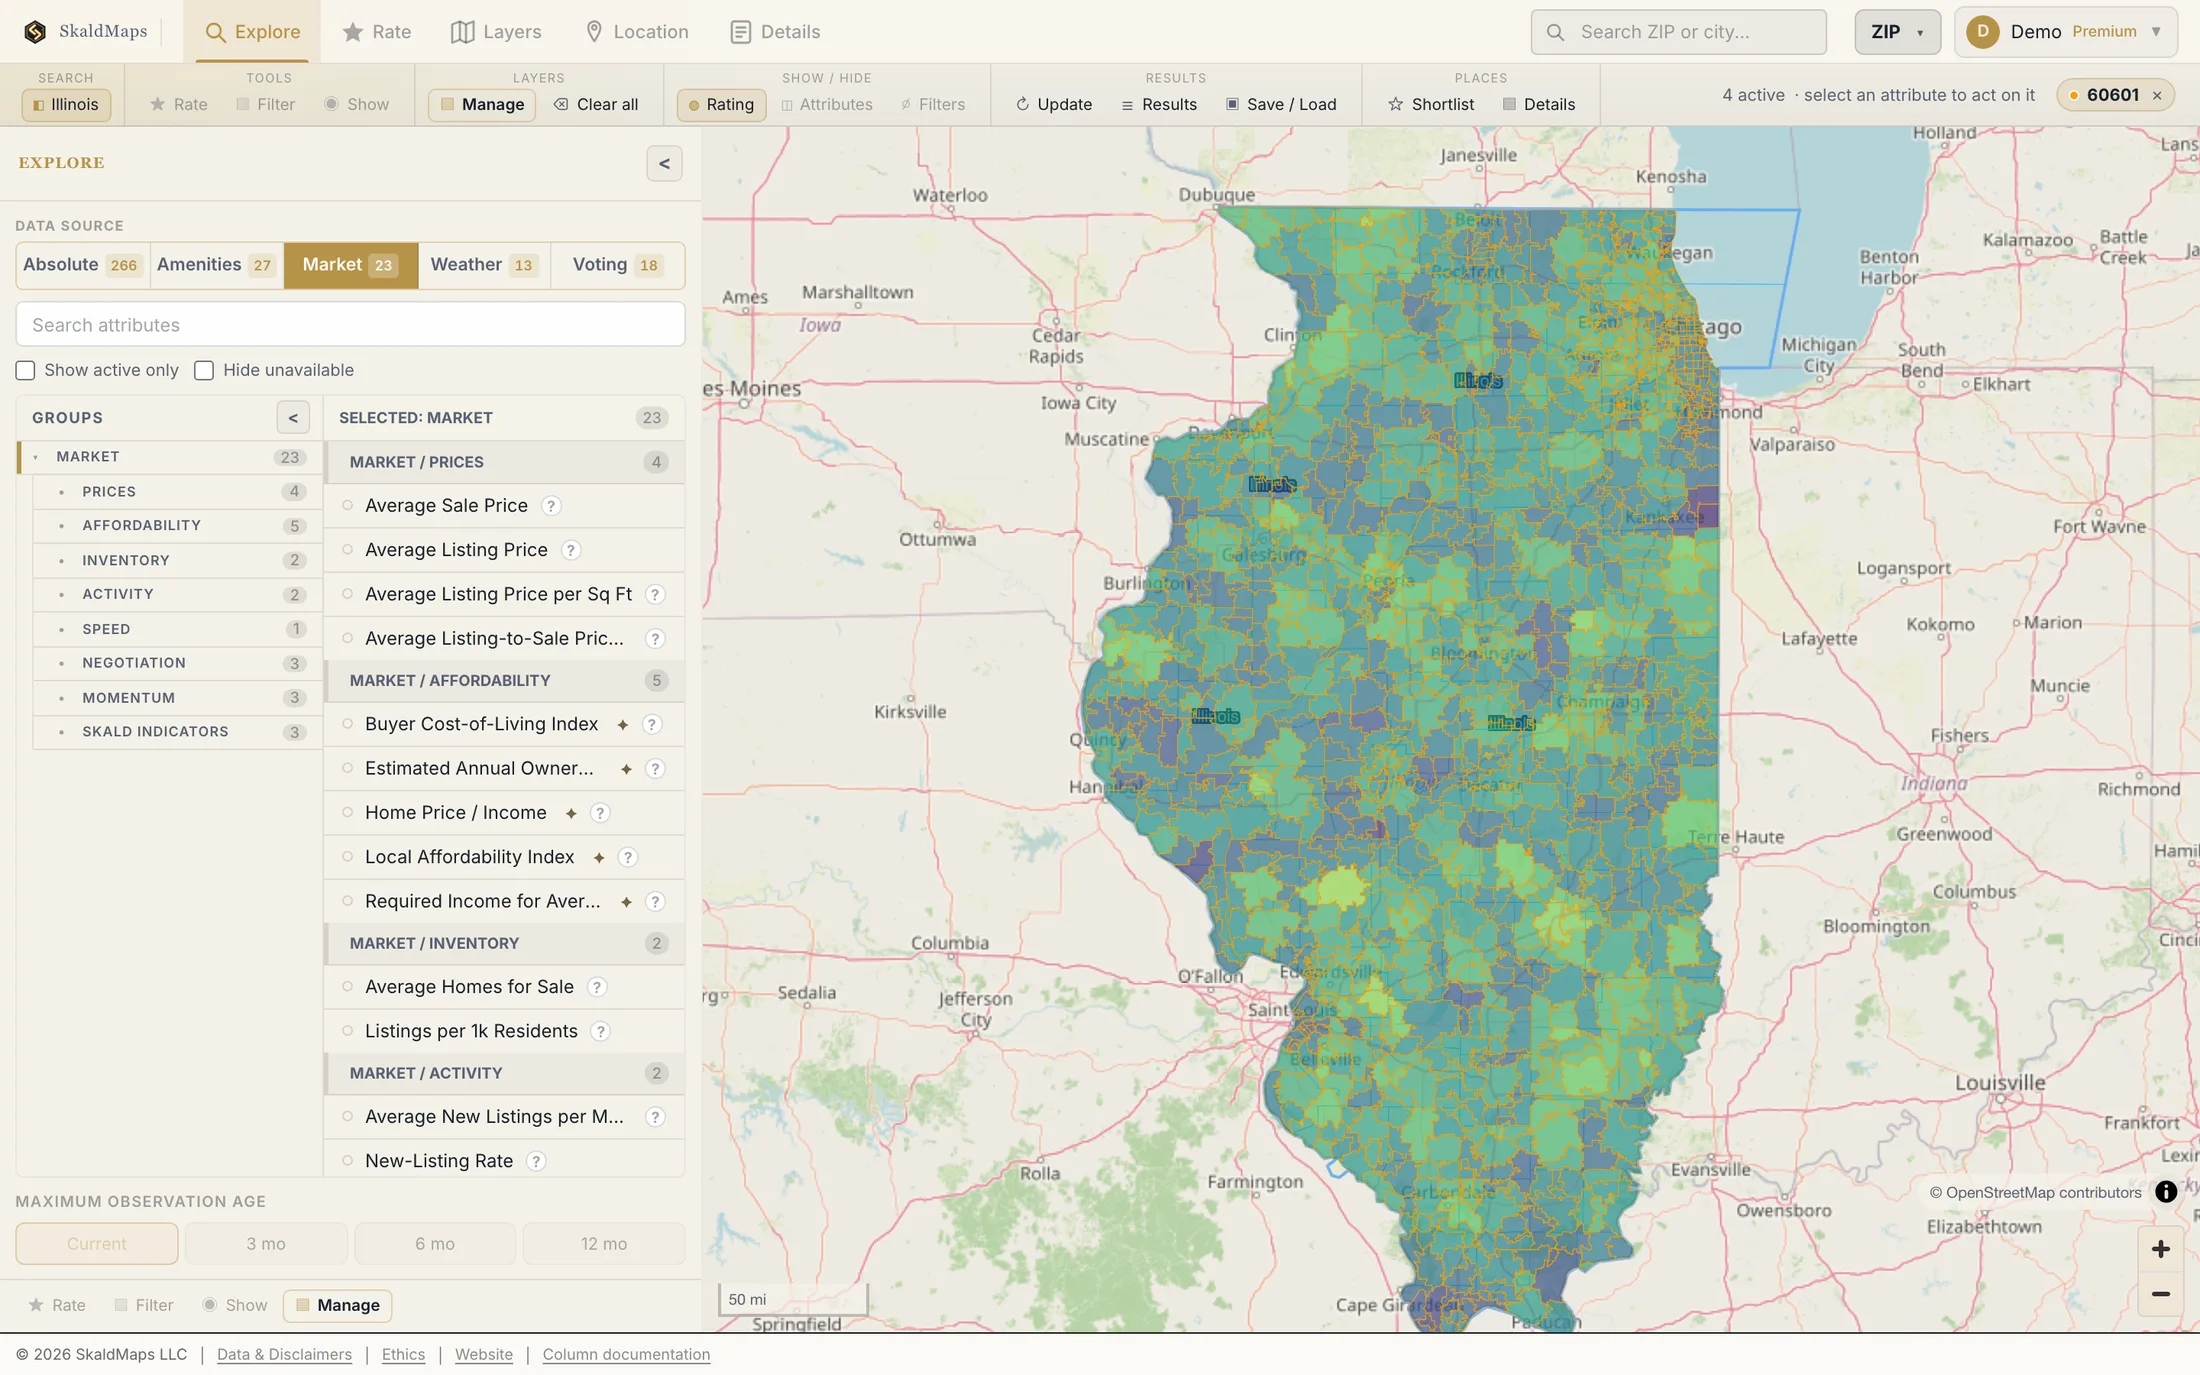The height and width of the screenshot is (1375, 2200).
Task: Enable Show active only checkbox
Action: [26, 371]
